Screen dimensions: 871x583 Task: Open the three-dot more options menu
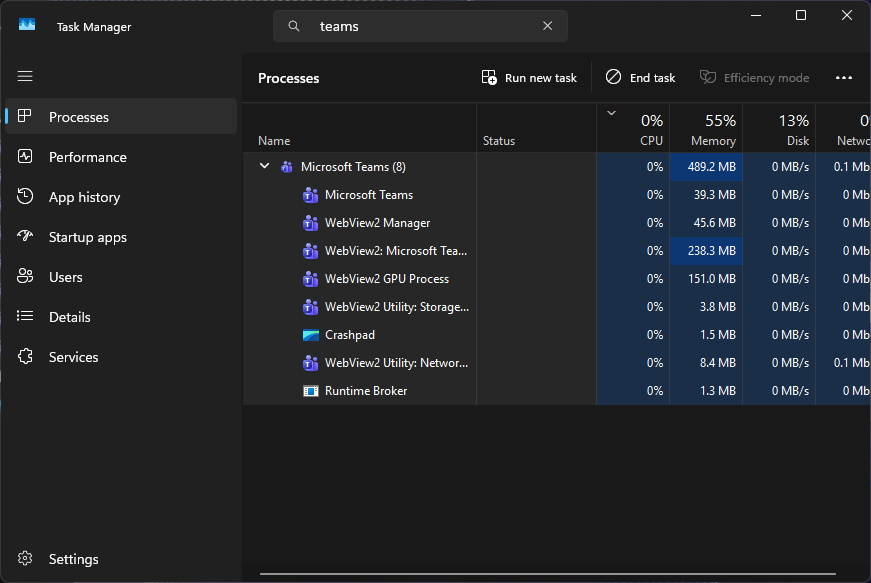click(x=843, y=78)
